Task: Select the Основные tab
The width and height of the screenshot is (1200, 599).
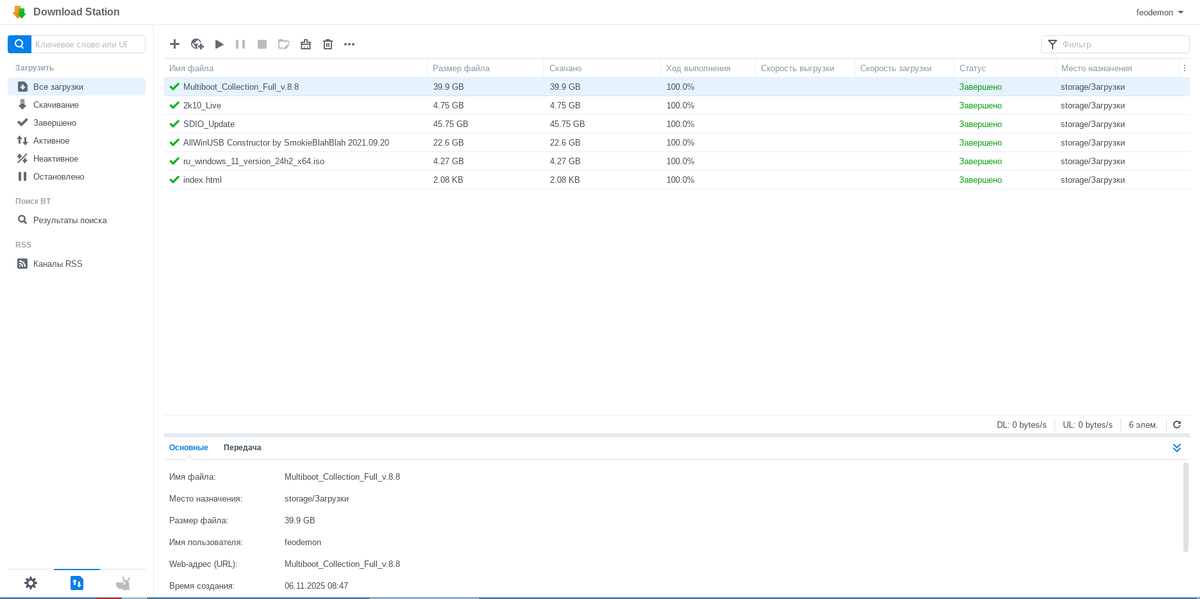Action: tap(188, 448)
